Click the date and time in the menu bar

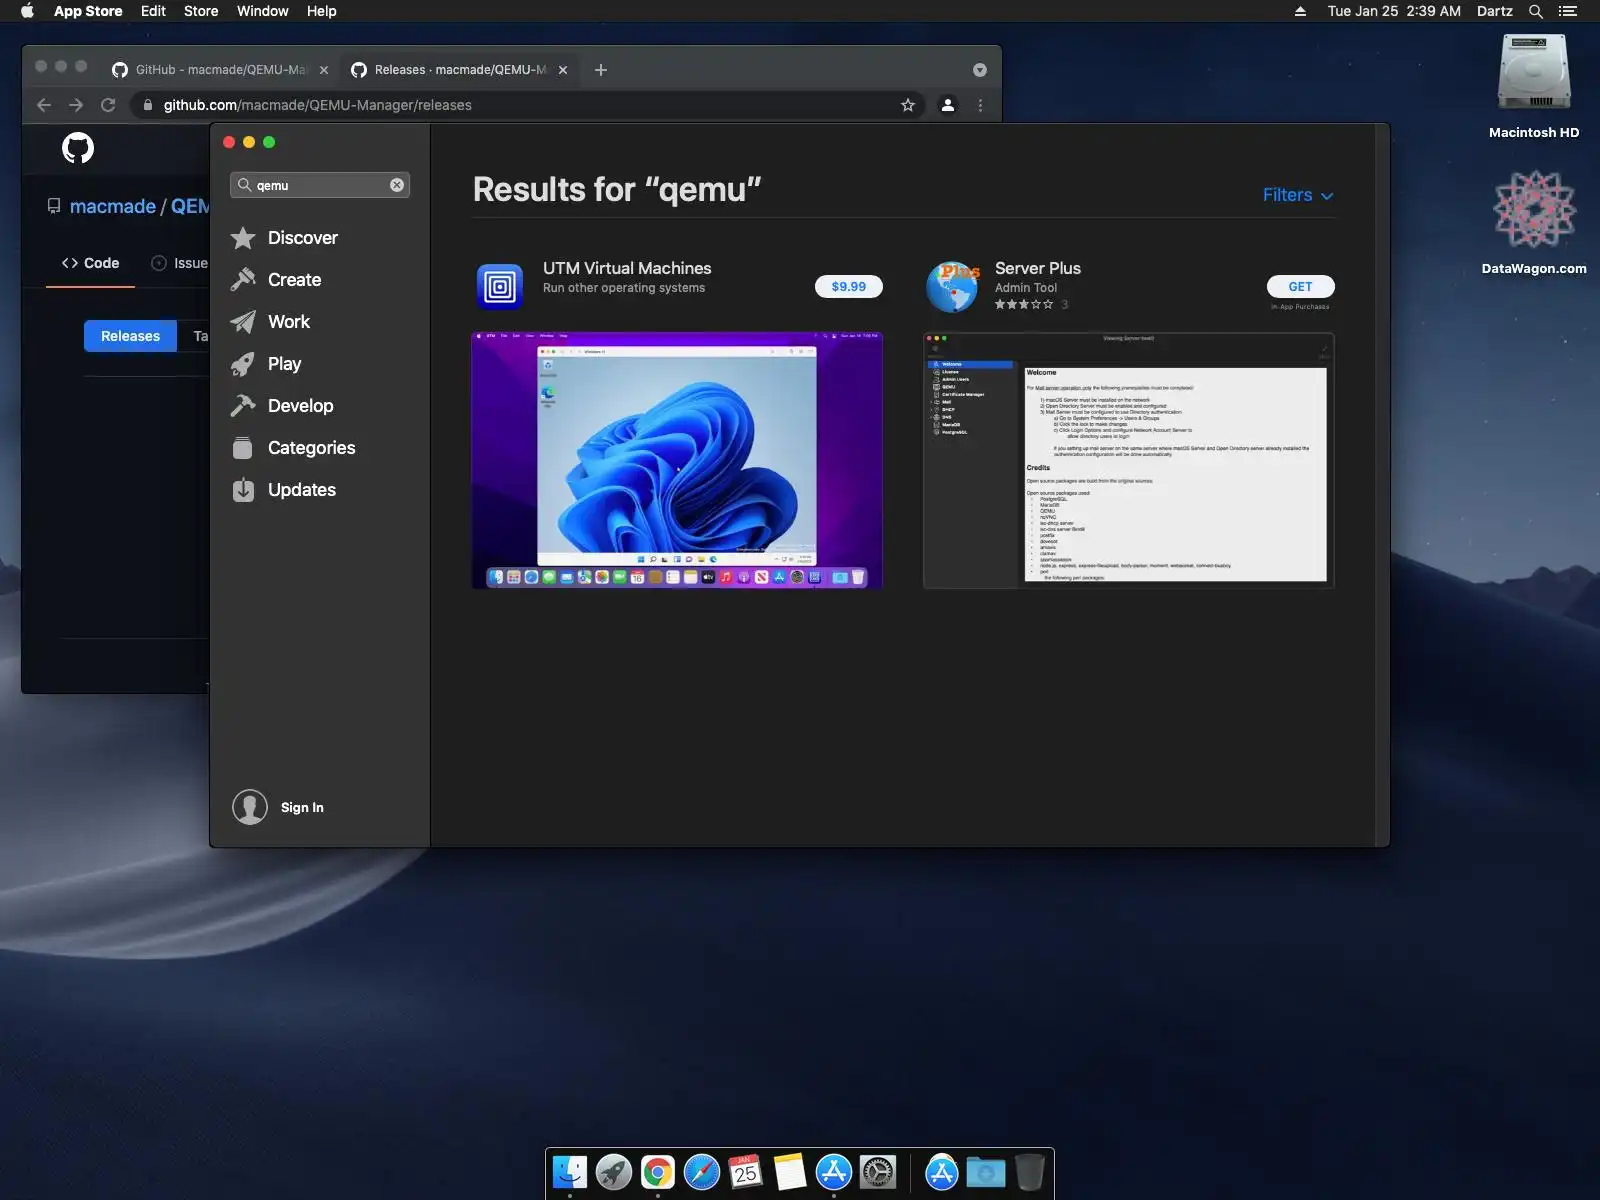coord(1394,11)
